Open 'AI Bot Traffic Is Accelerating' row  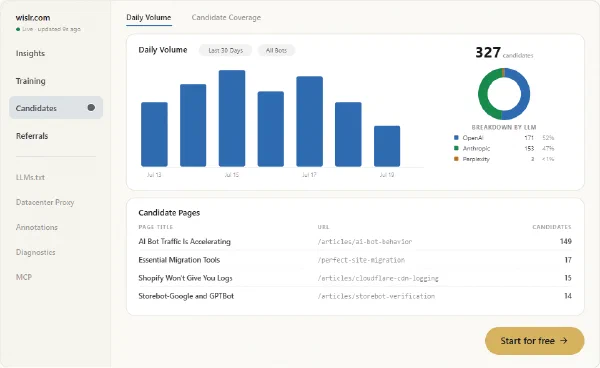(x=355, y=241)
